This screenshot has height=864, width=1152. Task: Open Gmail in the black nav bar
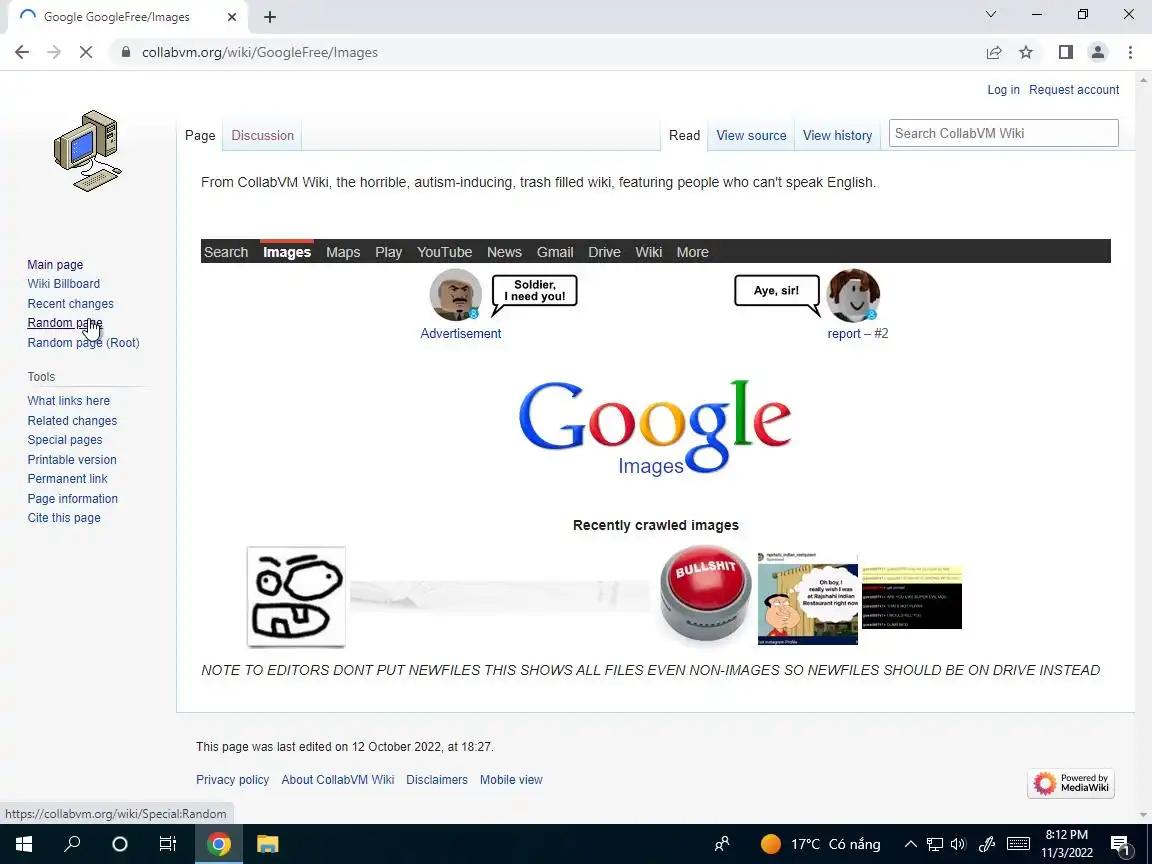tap(555, 252)
